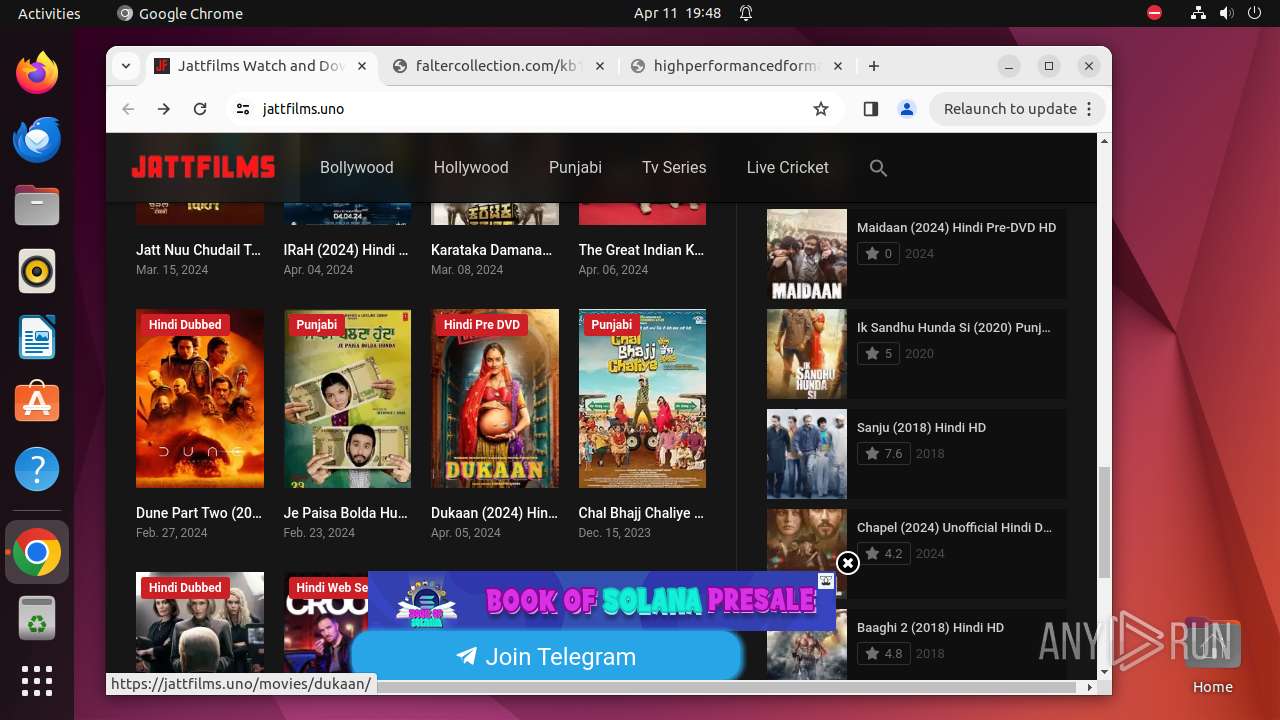Viewport: 1280px width, 720px height.
Task: Open the Trash from dock
Action: click(37, 618)
